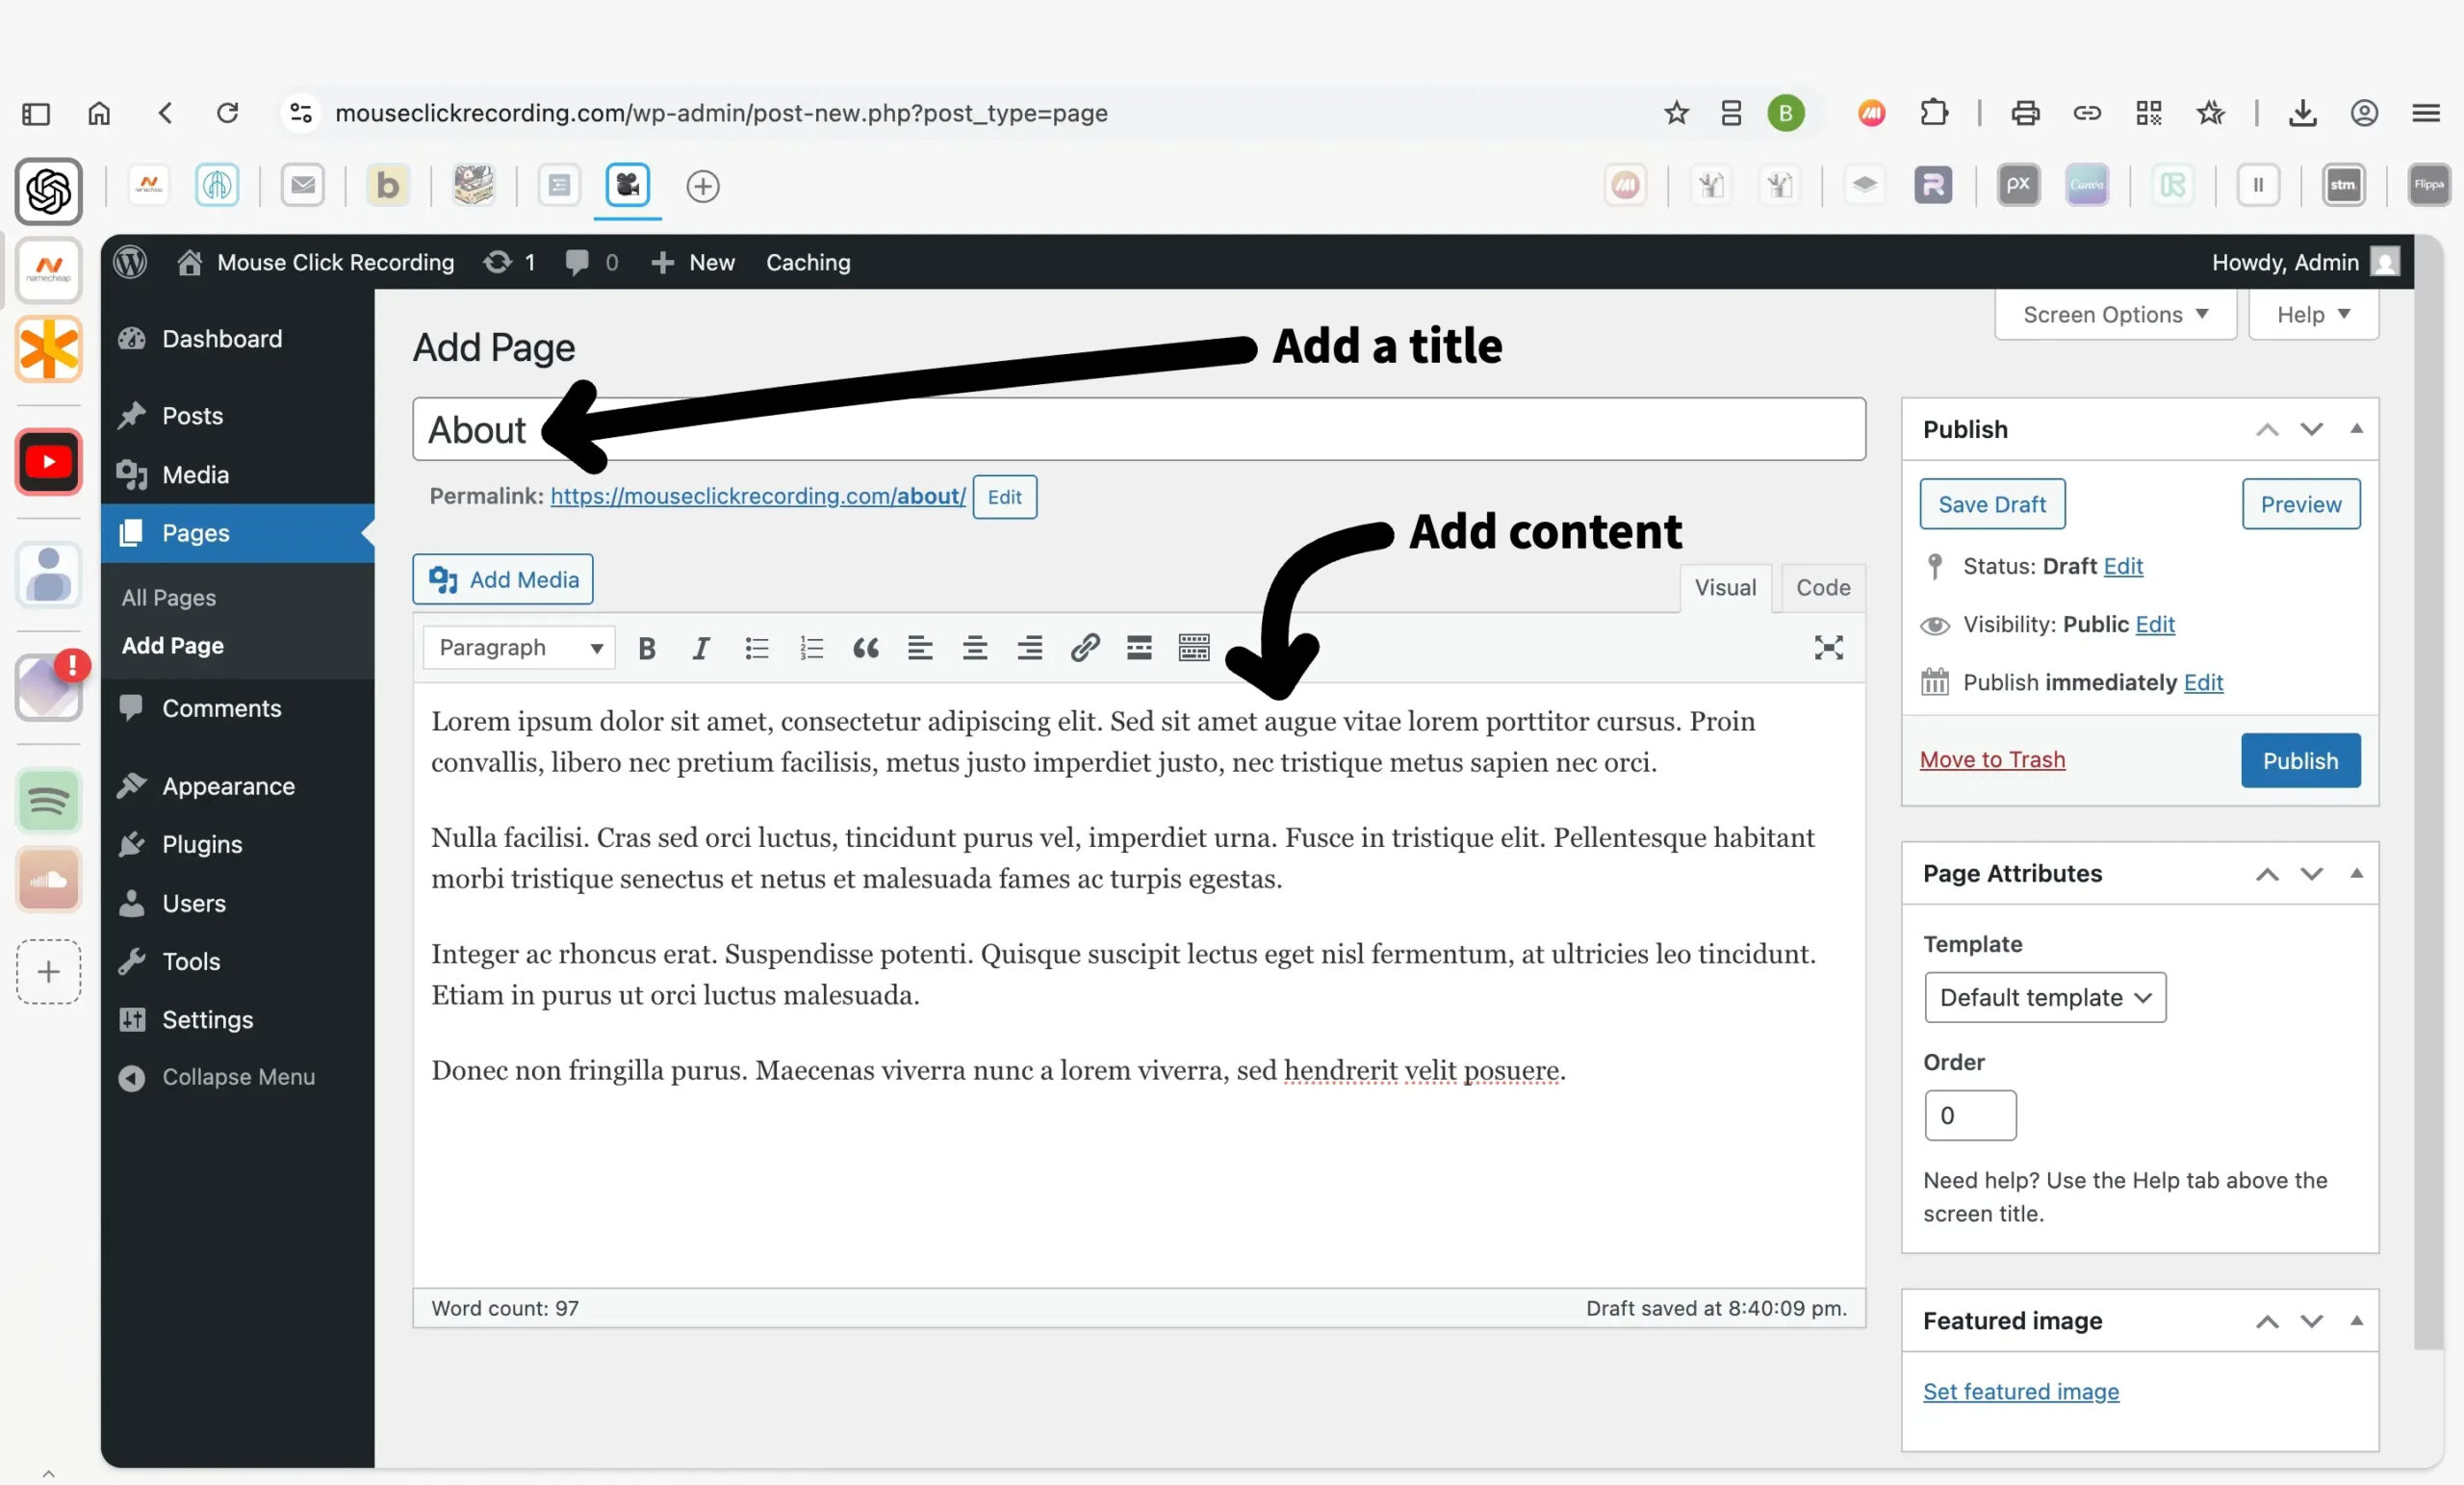Collapse the Publish panel

pyautogui.click(x=2356, y=429)
